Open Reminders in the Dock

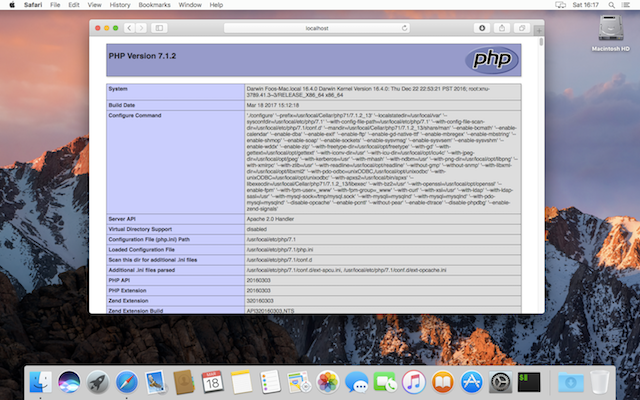pyautogui.click(x=270, y=382)
